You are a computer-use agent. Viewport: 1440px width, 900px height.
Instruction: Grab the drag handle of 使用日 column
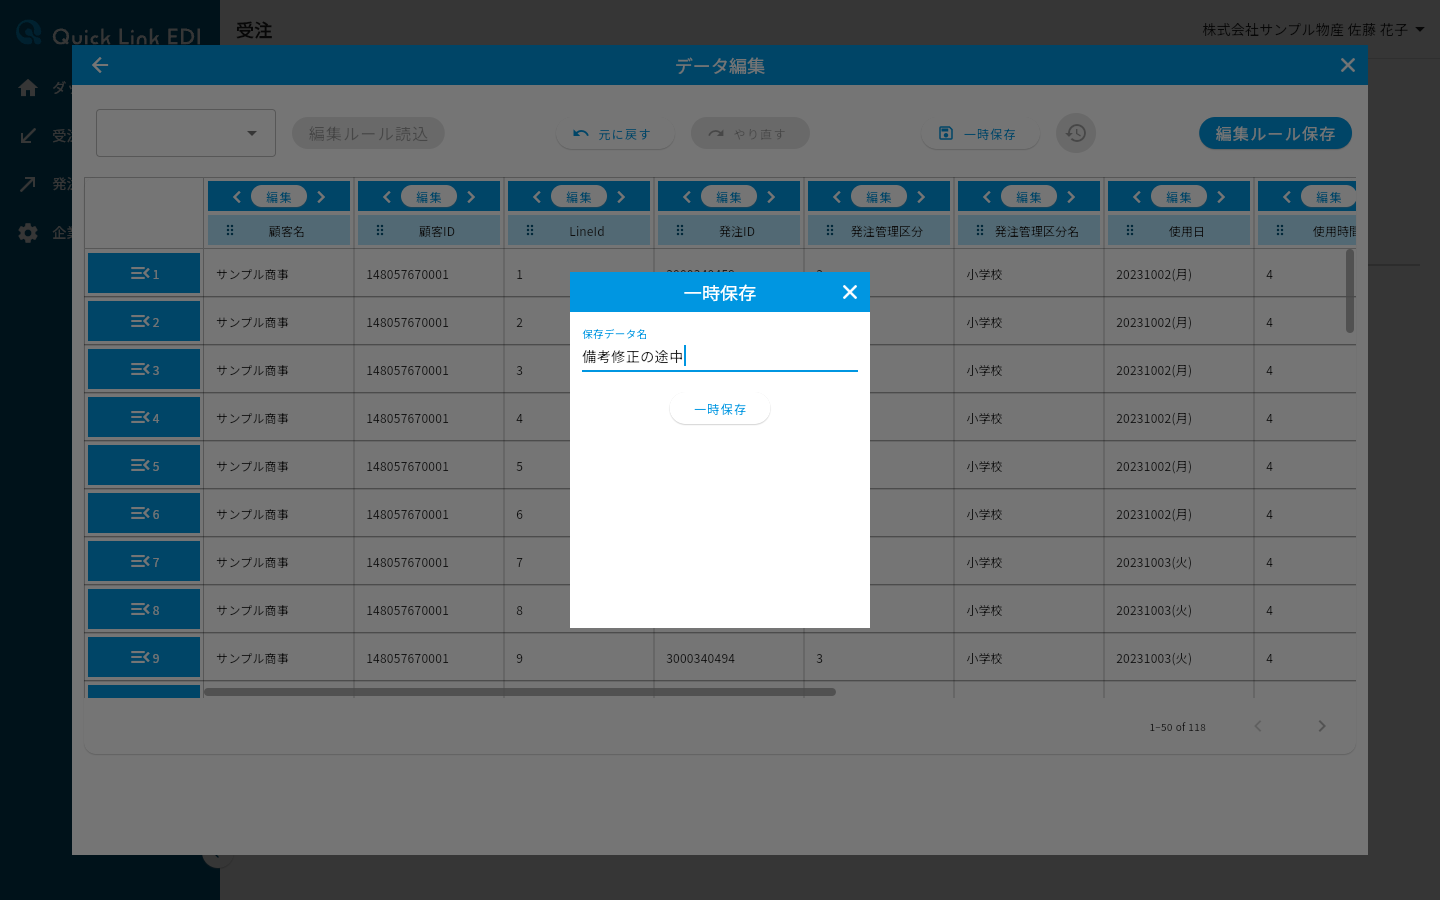pyautogui.click(x=1130, y=230)
